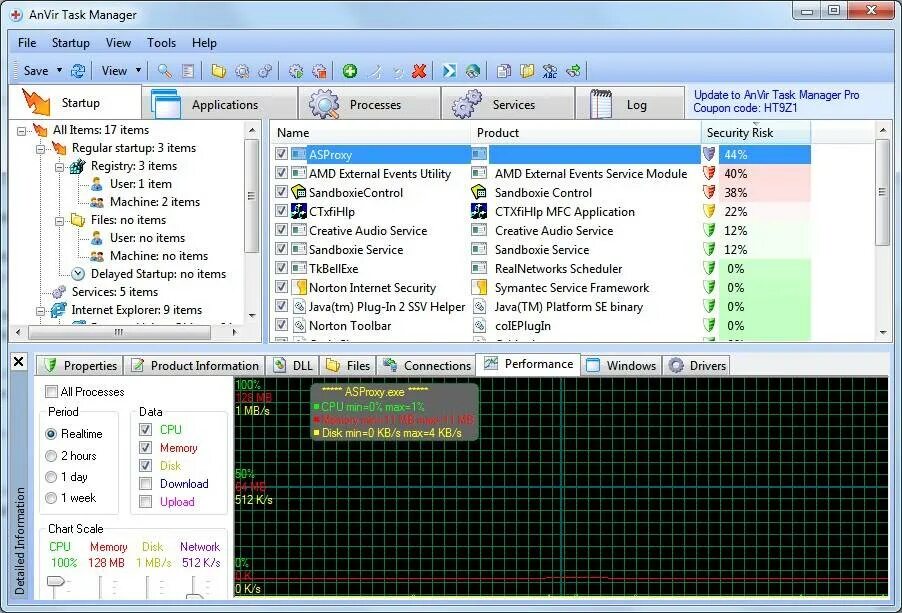This screenshot has width=902, height=613.
Task: Click the properties sheet toolbar icon
Action: (x=188, y=71)
